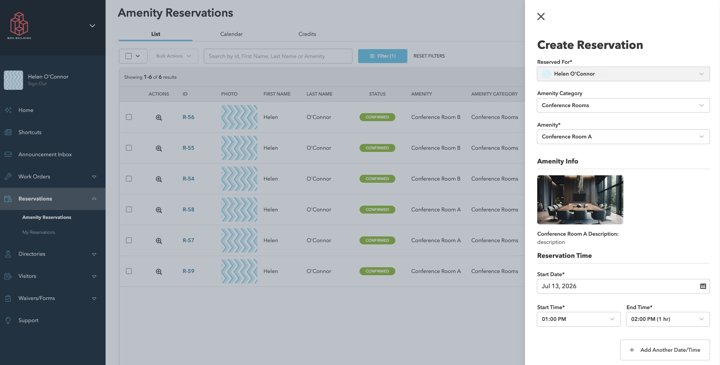This screenshot has width=720, height=365.
Task: Expand the Directories menu chevron
Action: point(94,254)
